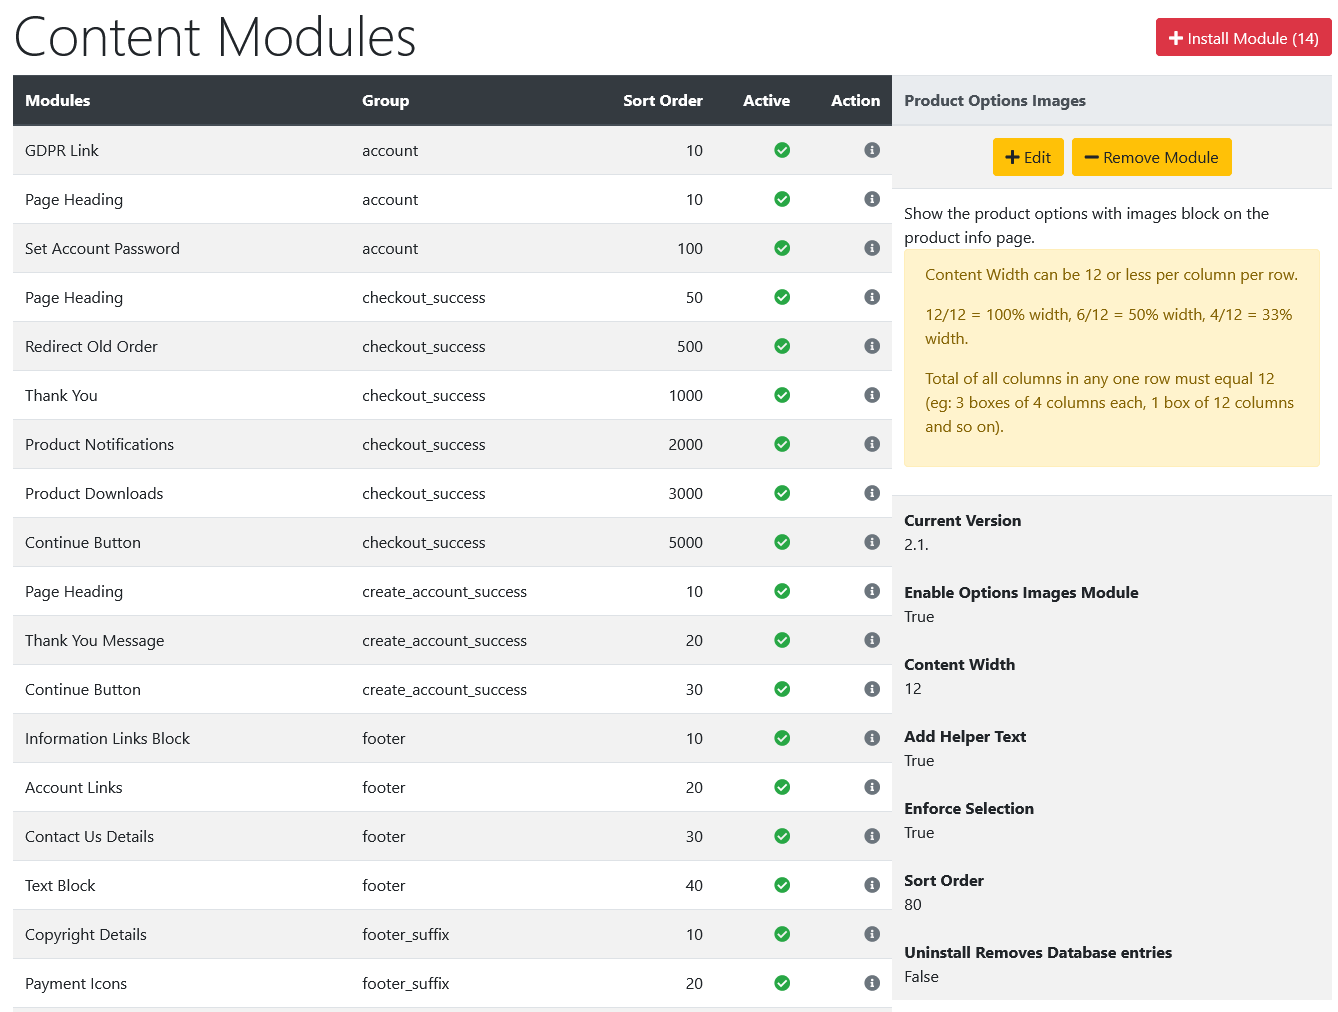The image size is (1338, 1012).
Task: Click info icon for Payment Icons module
Action: click(x=872, y=983)
